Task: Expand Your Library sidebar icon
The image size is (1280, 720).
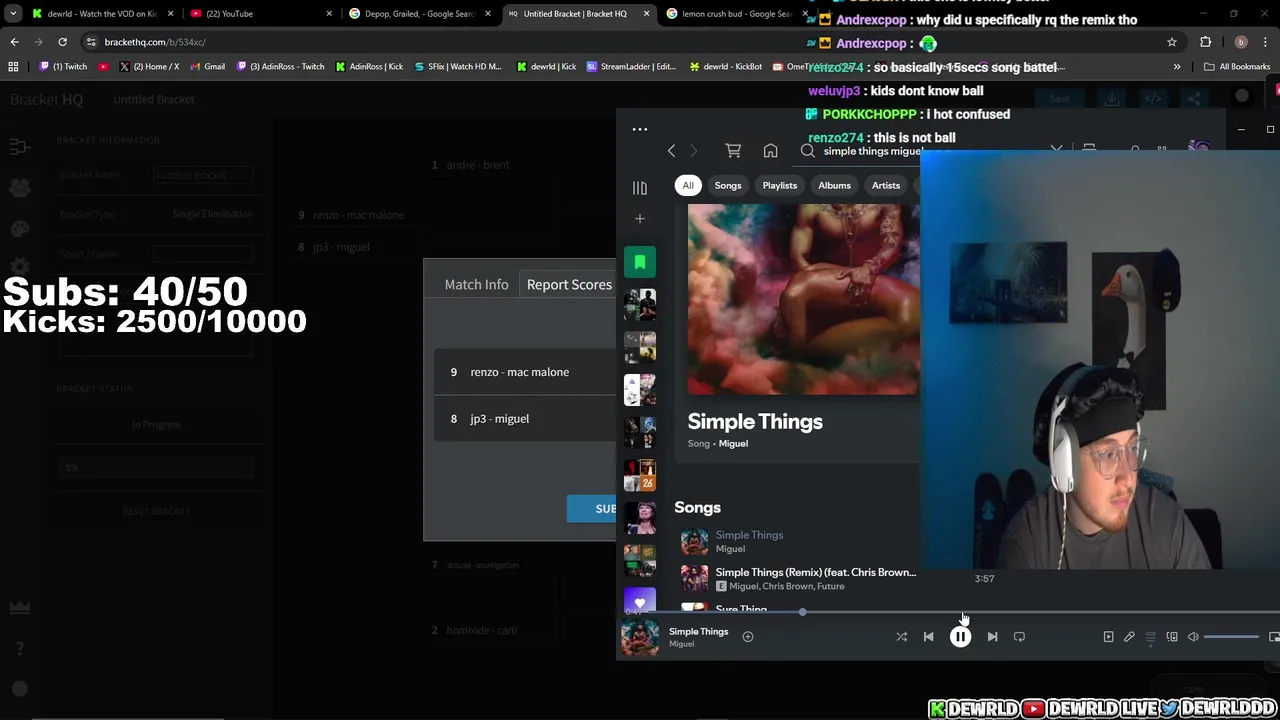Action: point(640,187)
